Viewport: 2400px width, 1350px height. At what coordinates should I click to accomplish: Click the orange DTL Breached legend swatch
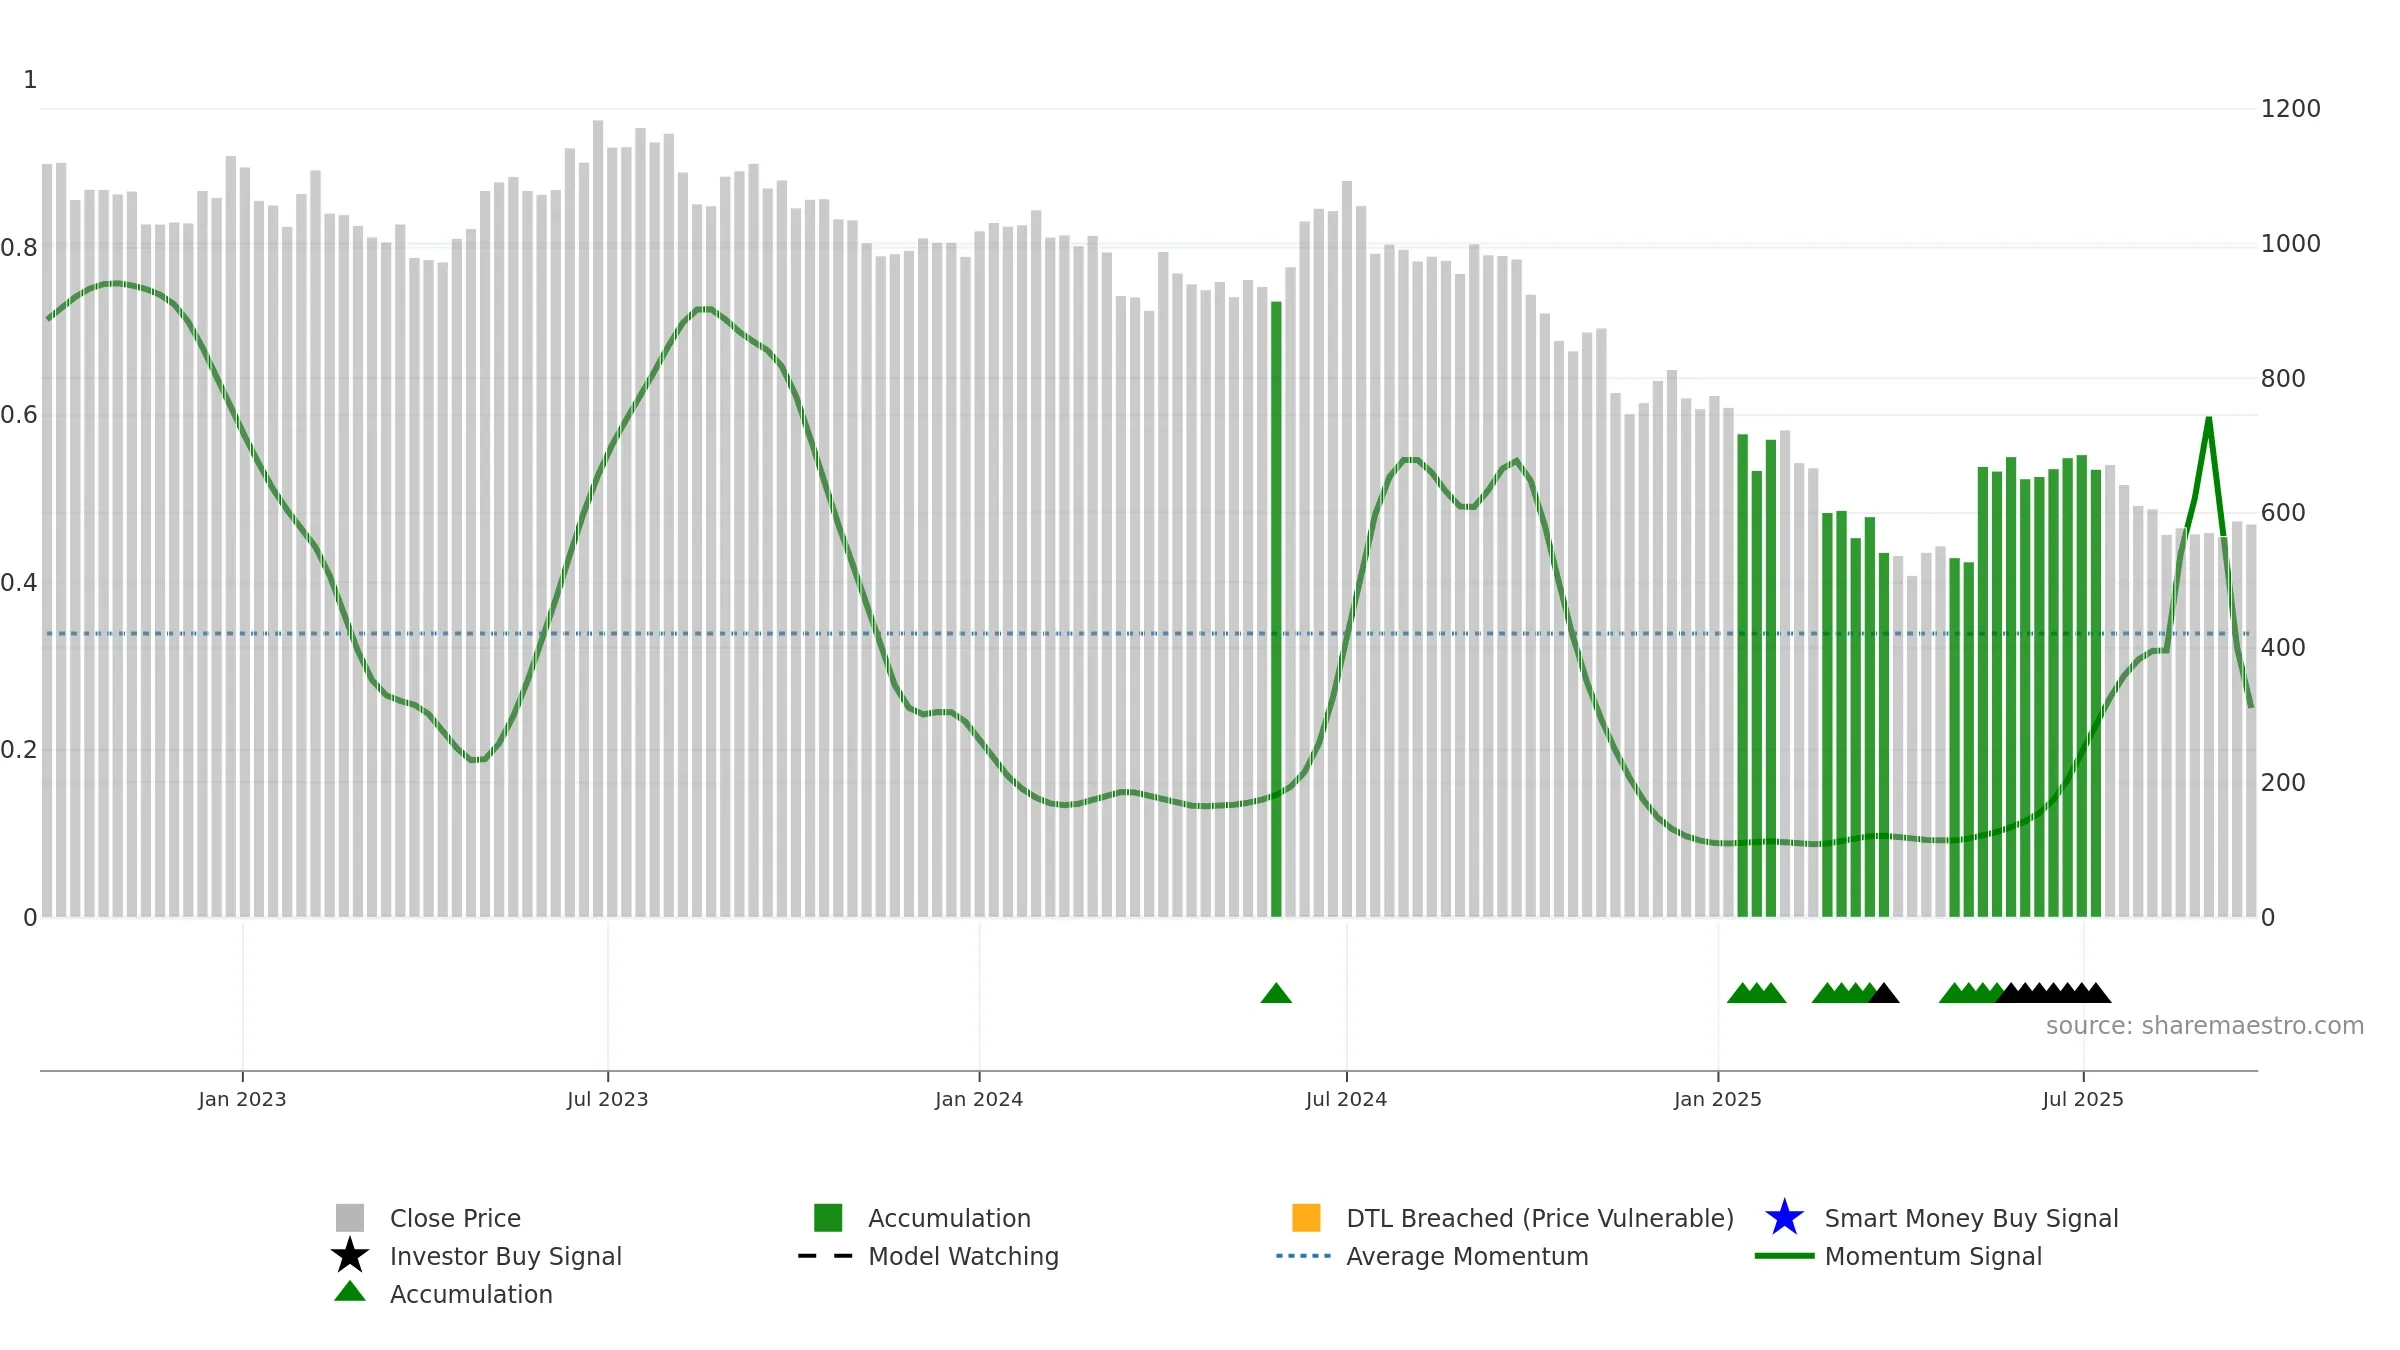pos(1306,1218)
